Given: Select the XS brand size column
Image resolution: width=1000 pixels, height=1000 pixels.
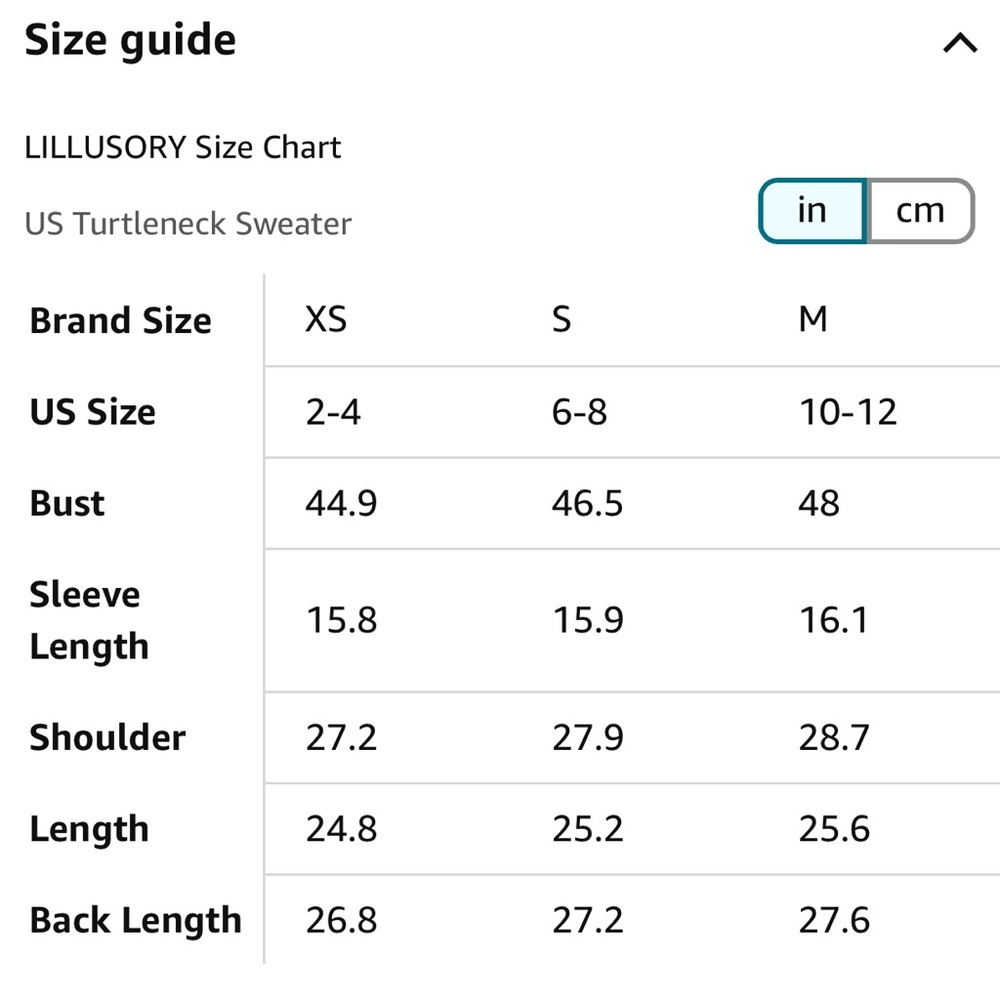Looking at the screenshot, I should pyautogui.click(x=326, y=319).
